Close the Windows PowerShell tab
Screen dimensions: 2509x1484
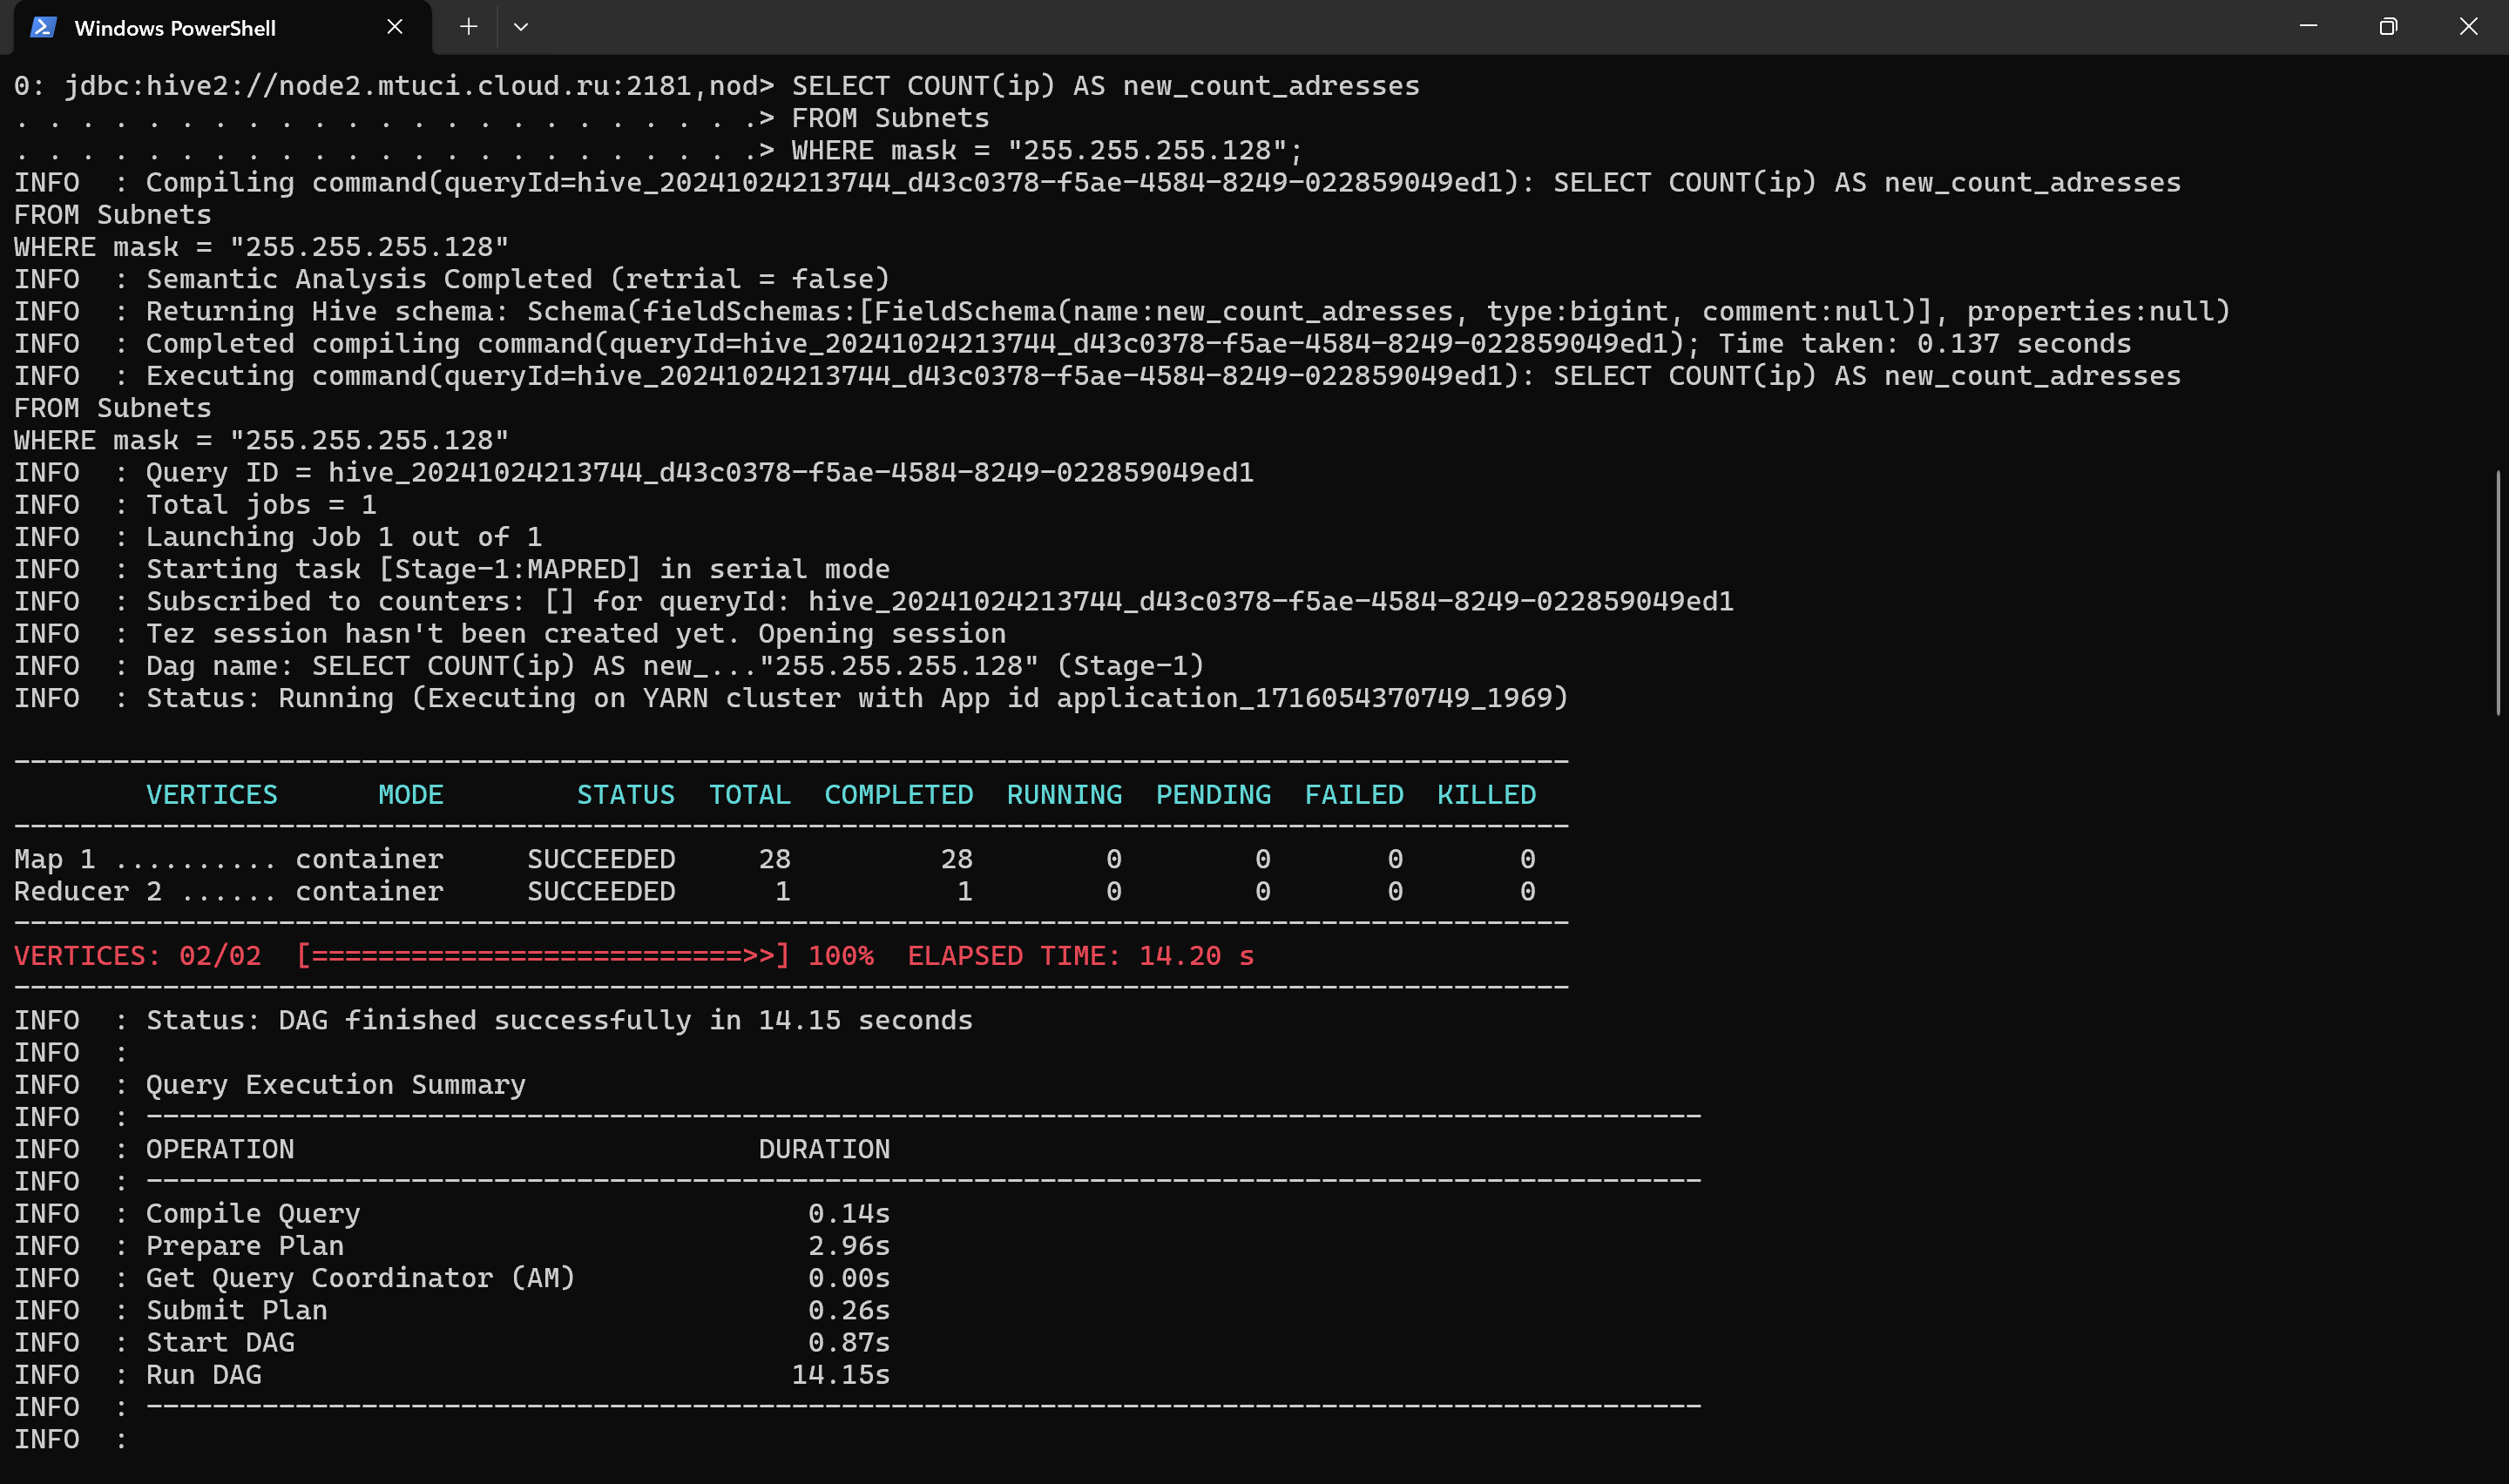tap(395, 27)
